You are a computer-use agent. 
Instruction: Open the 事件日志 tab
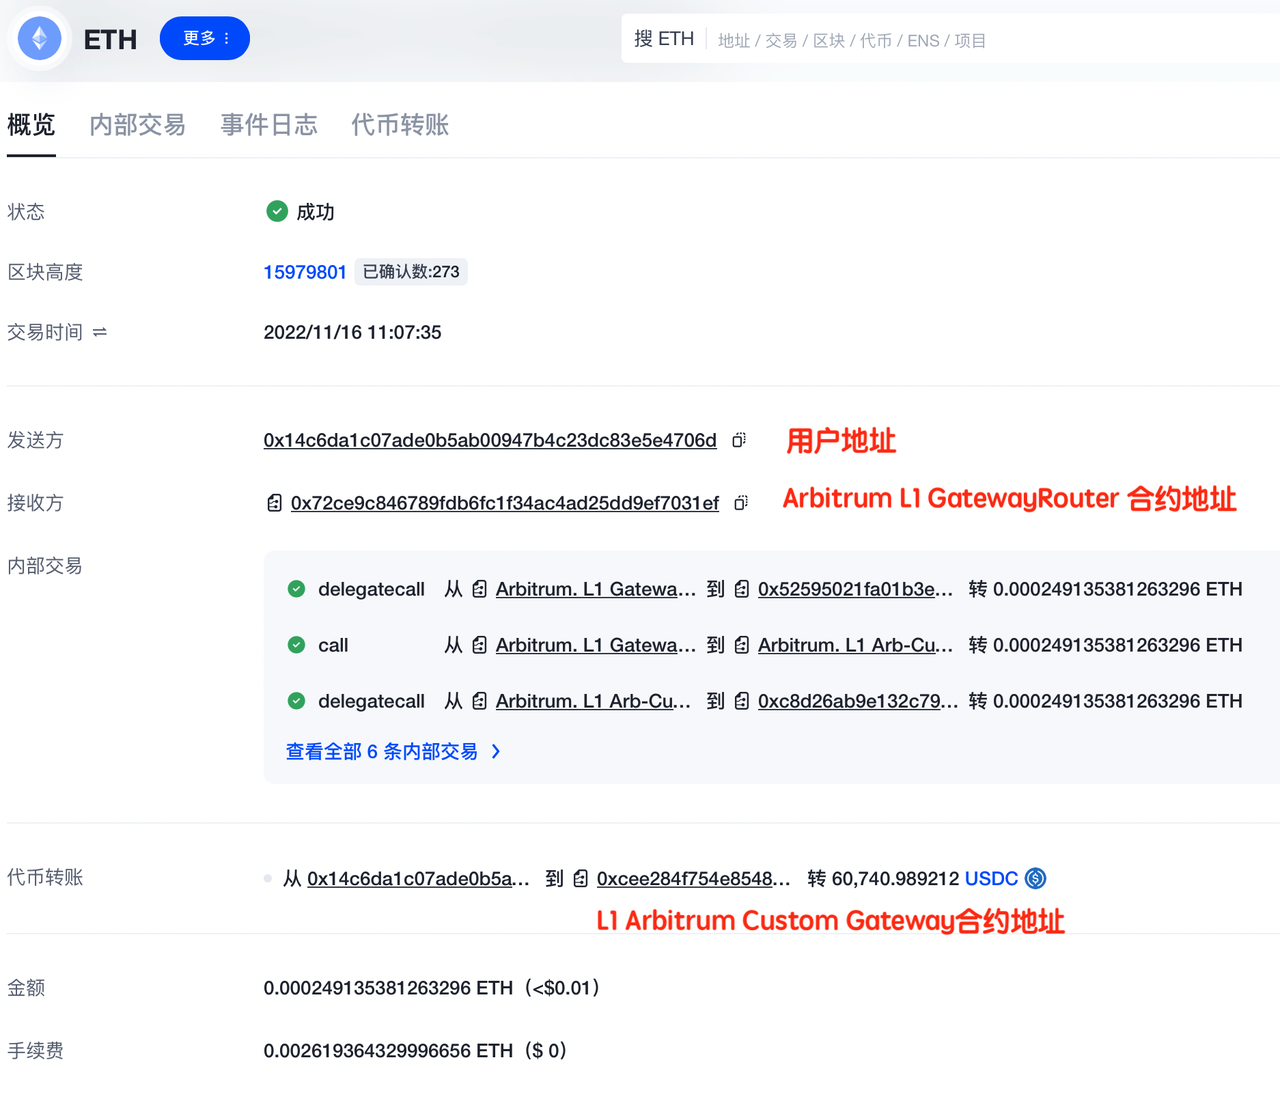pos(269,125)
